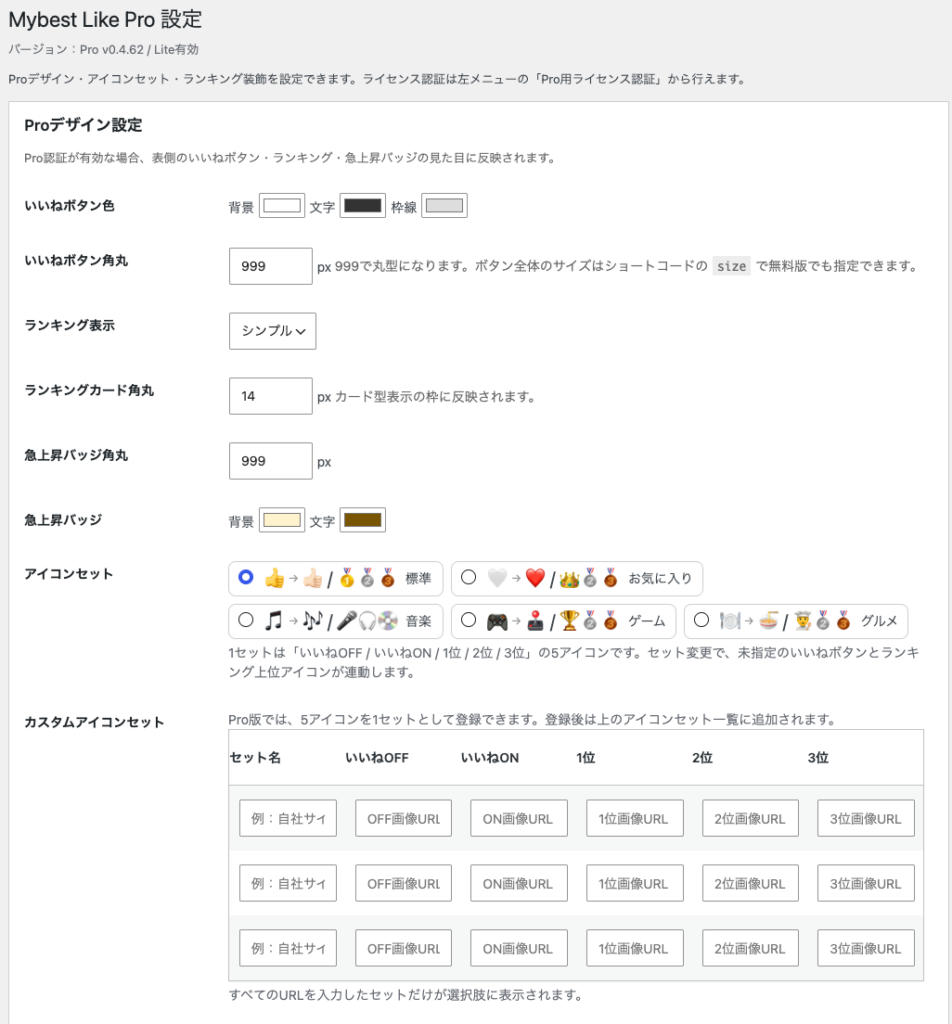Image resolution: width=952 pixels, height=1024 pixels.
Task: Open the ランキング表示 シンプル dropdown
Action: (272, 331)
